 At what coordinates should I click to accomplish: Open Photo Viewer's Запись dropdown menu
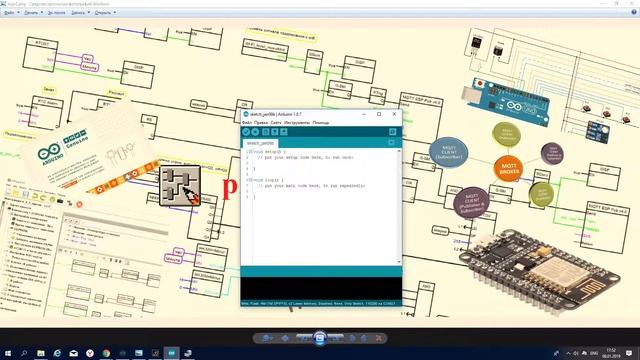point(80,13)
